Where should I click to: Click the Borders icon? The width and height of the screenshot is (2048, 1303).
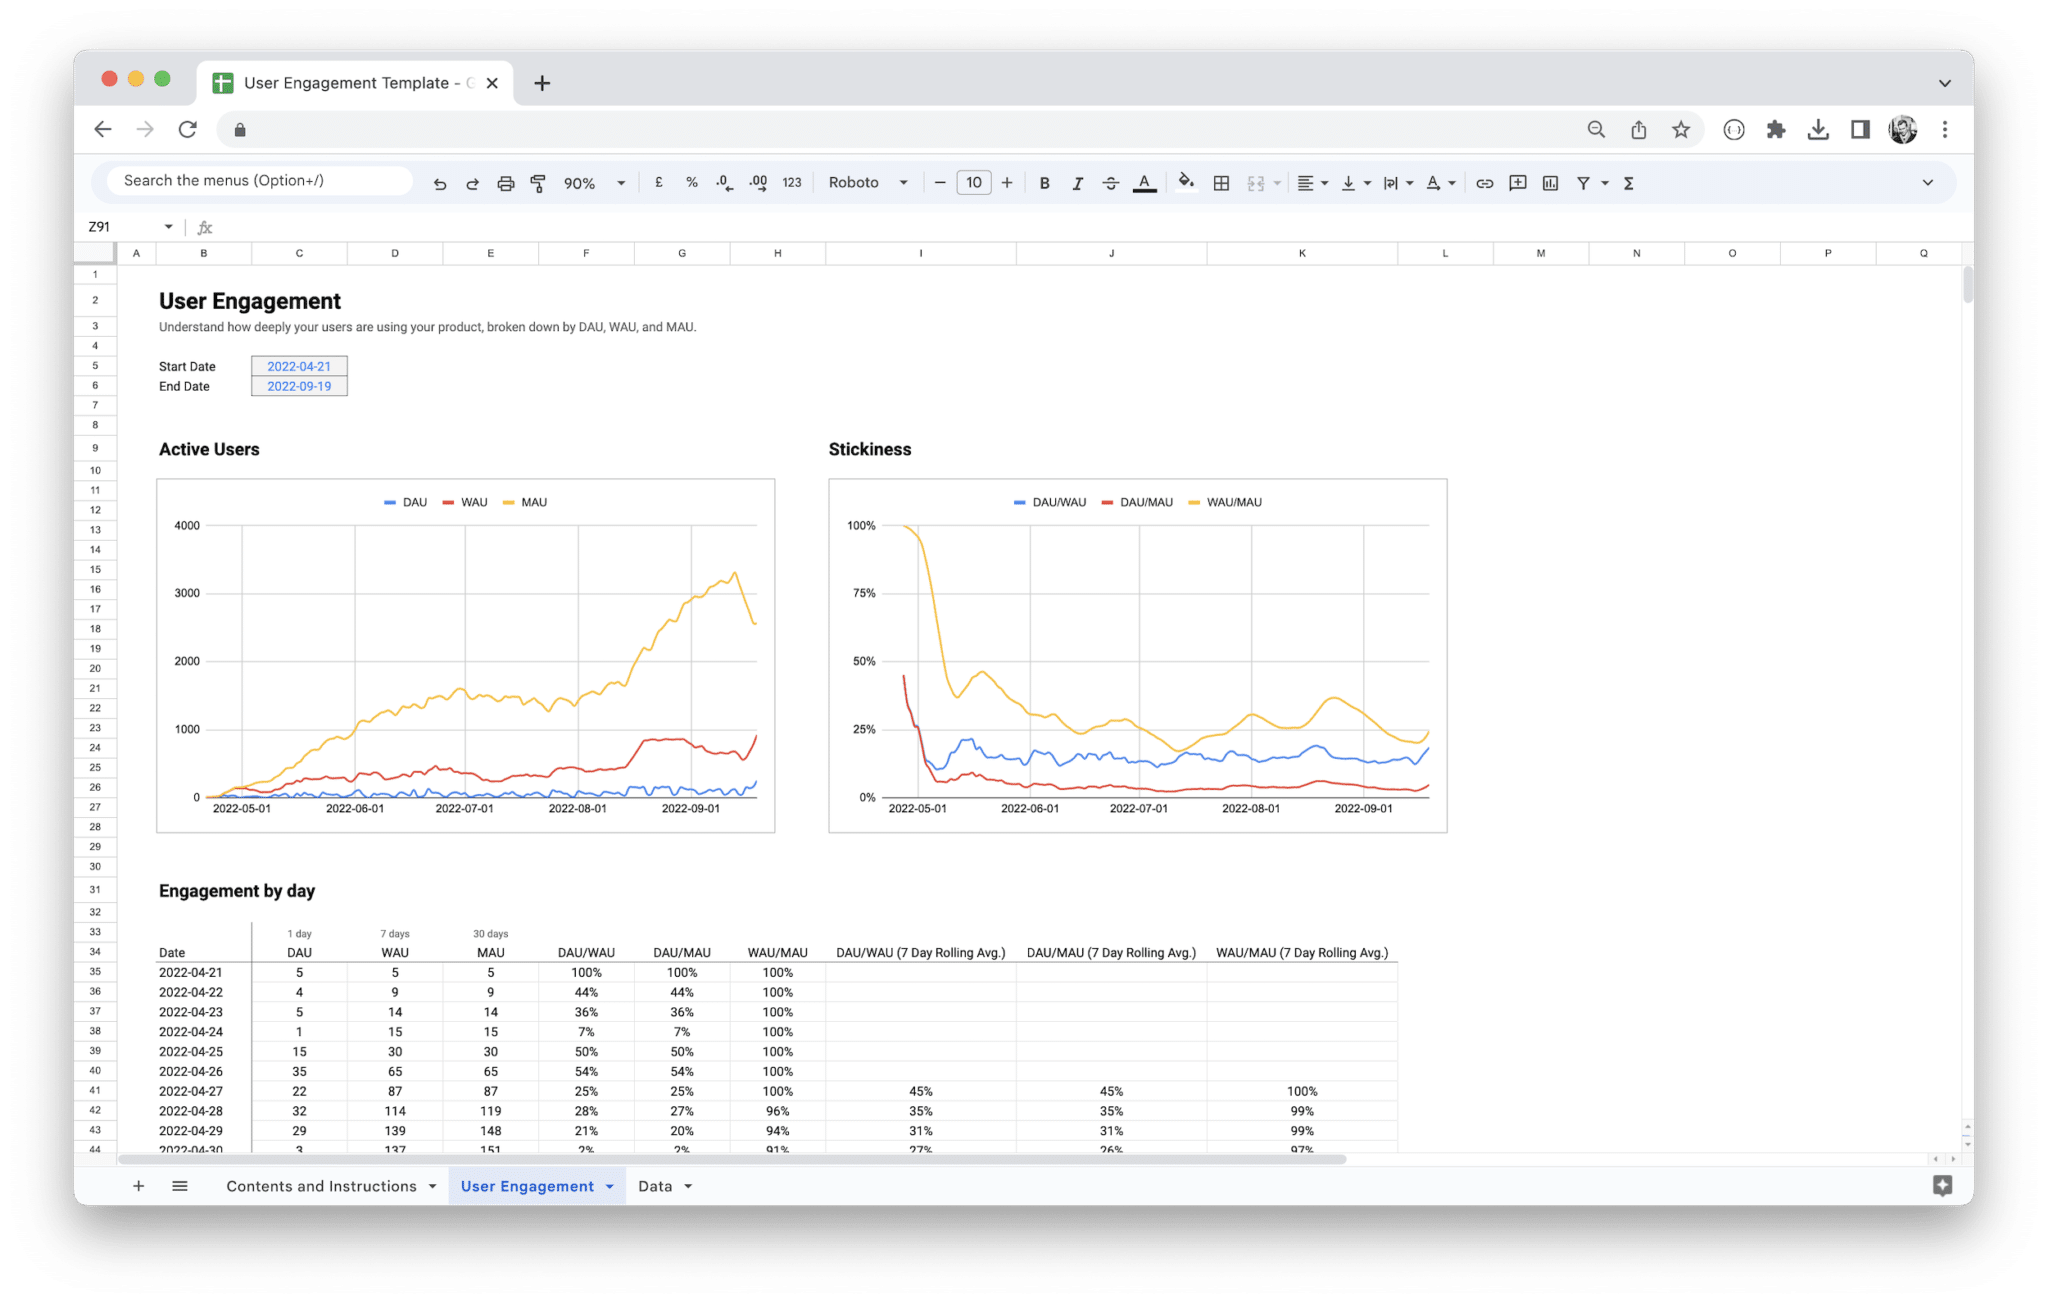pos(1220,182)
